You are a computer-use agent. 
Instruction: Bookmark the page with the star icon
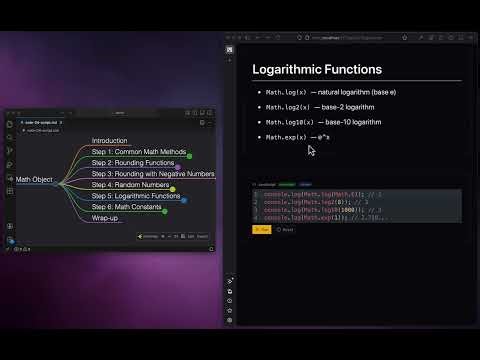[x=405, y=38]
